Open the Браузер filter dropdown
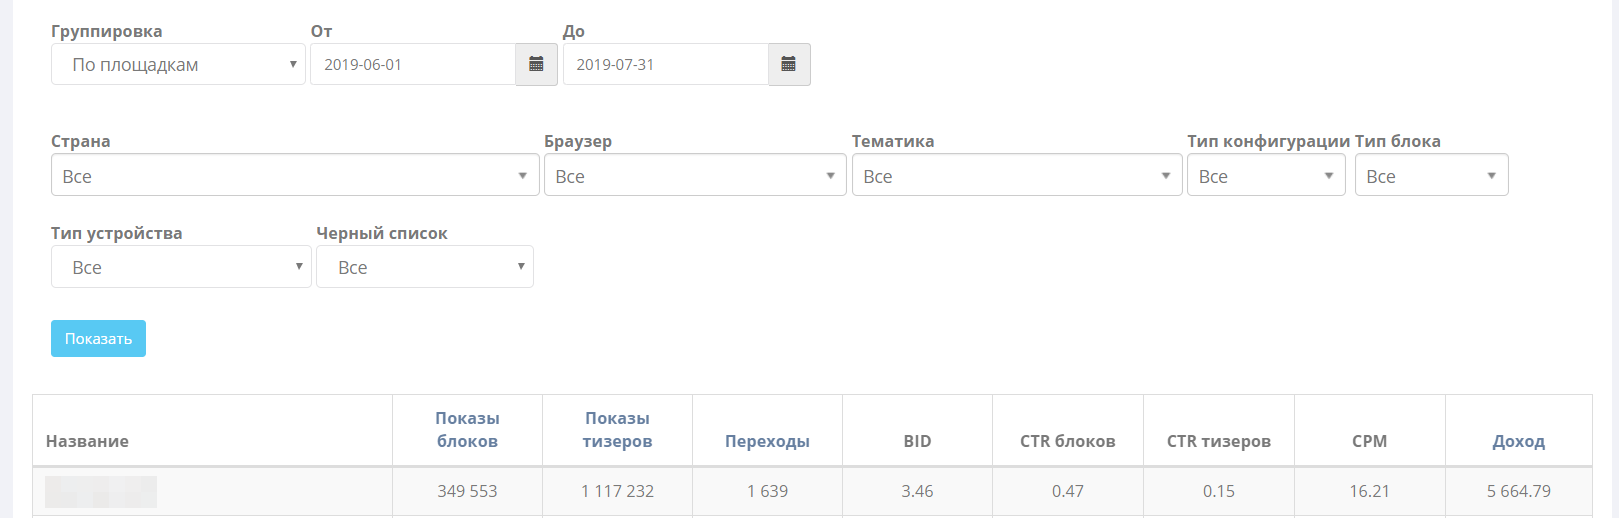This screenshot has height=518, width=1619. pos(695,176)
